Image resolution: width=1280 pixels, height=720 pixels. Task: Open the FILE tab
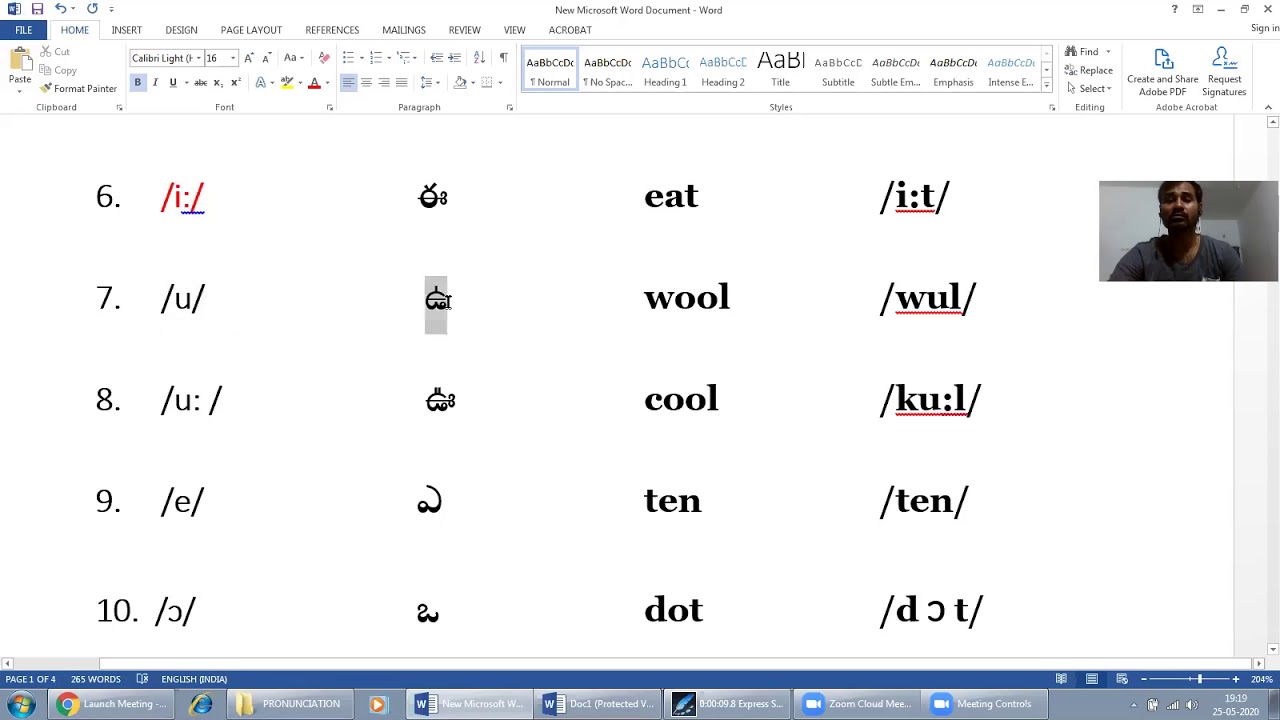tap(23, 30)
